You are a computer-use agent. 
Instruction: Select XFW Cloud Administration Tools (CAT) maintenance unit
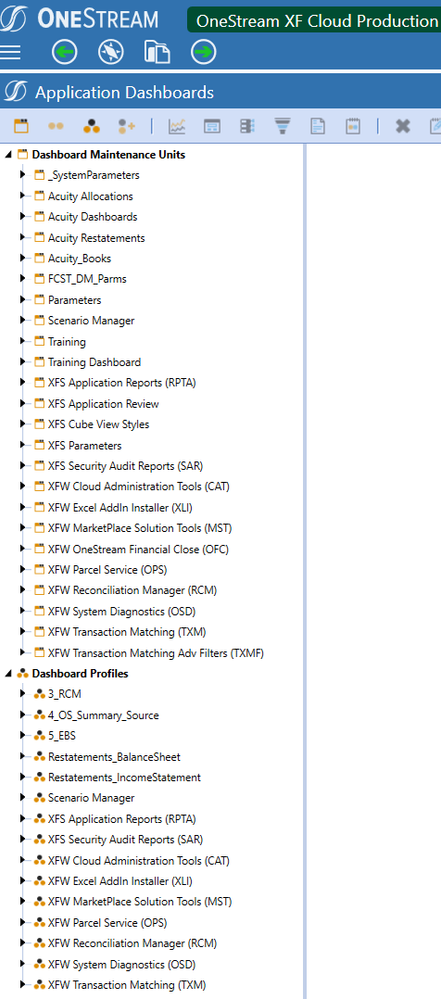(139, 487)
